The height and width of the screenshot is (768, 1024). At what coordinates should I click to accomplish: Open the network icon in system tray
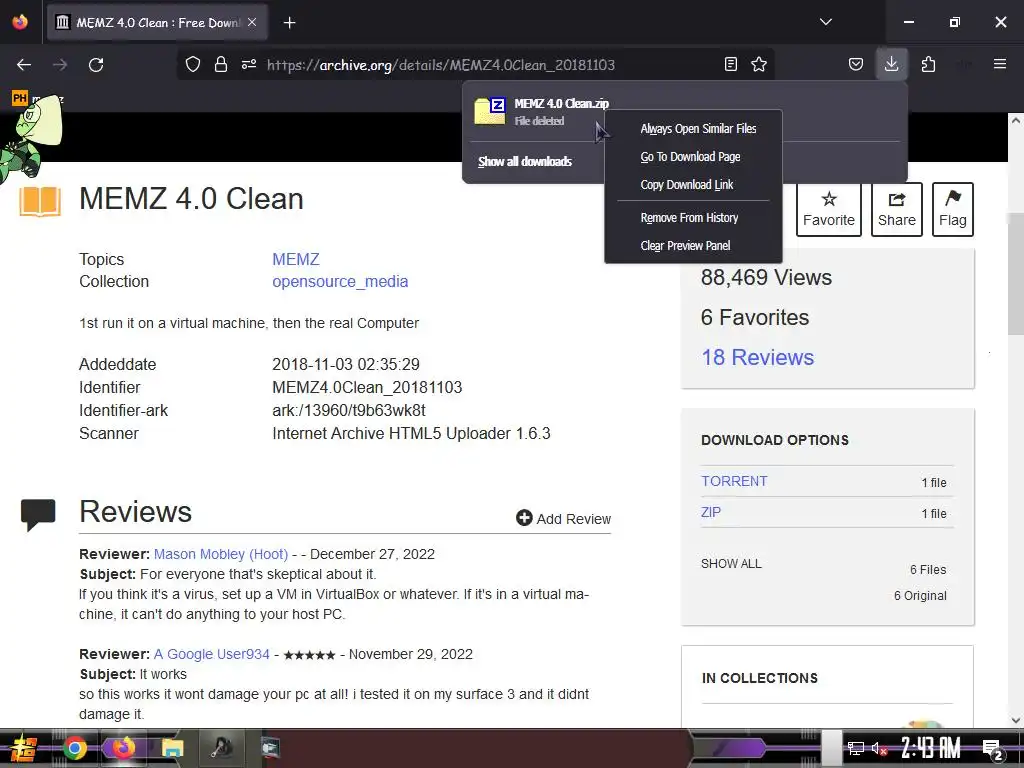point(855,748)
